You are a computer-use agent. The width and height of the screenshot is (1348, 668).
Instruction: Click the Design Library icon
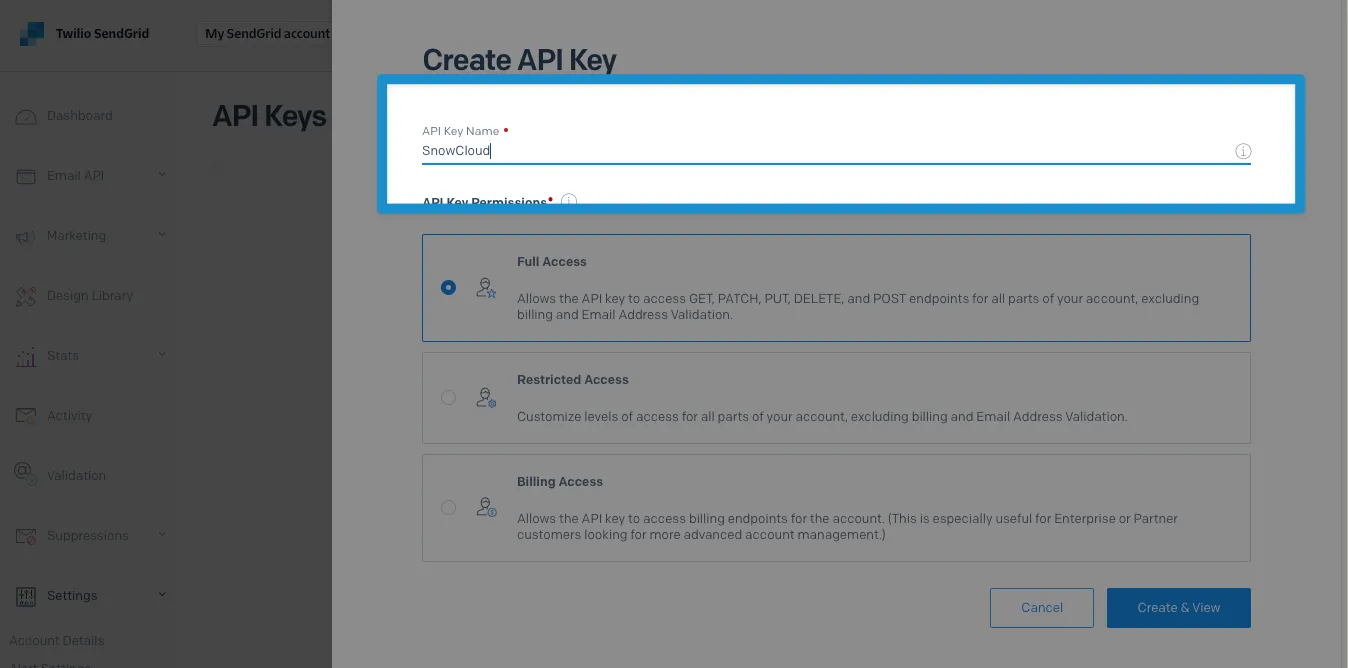[27, 297]
